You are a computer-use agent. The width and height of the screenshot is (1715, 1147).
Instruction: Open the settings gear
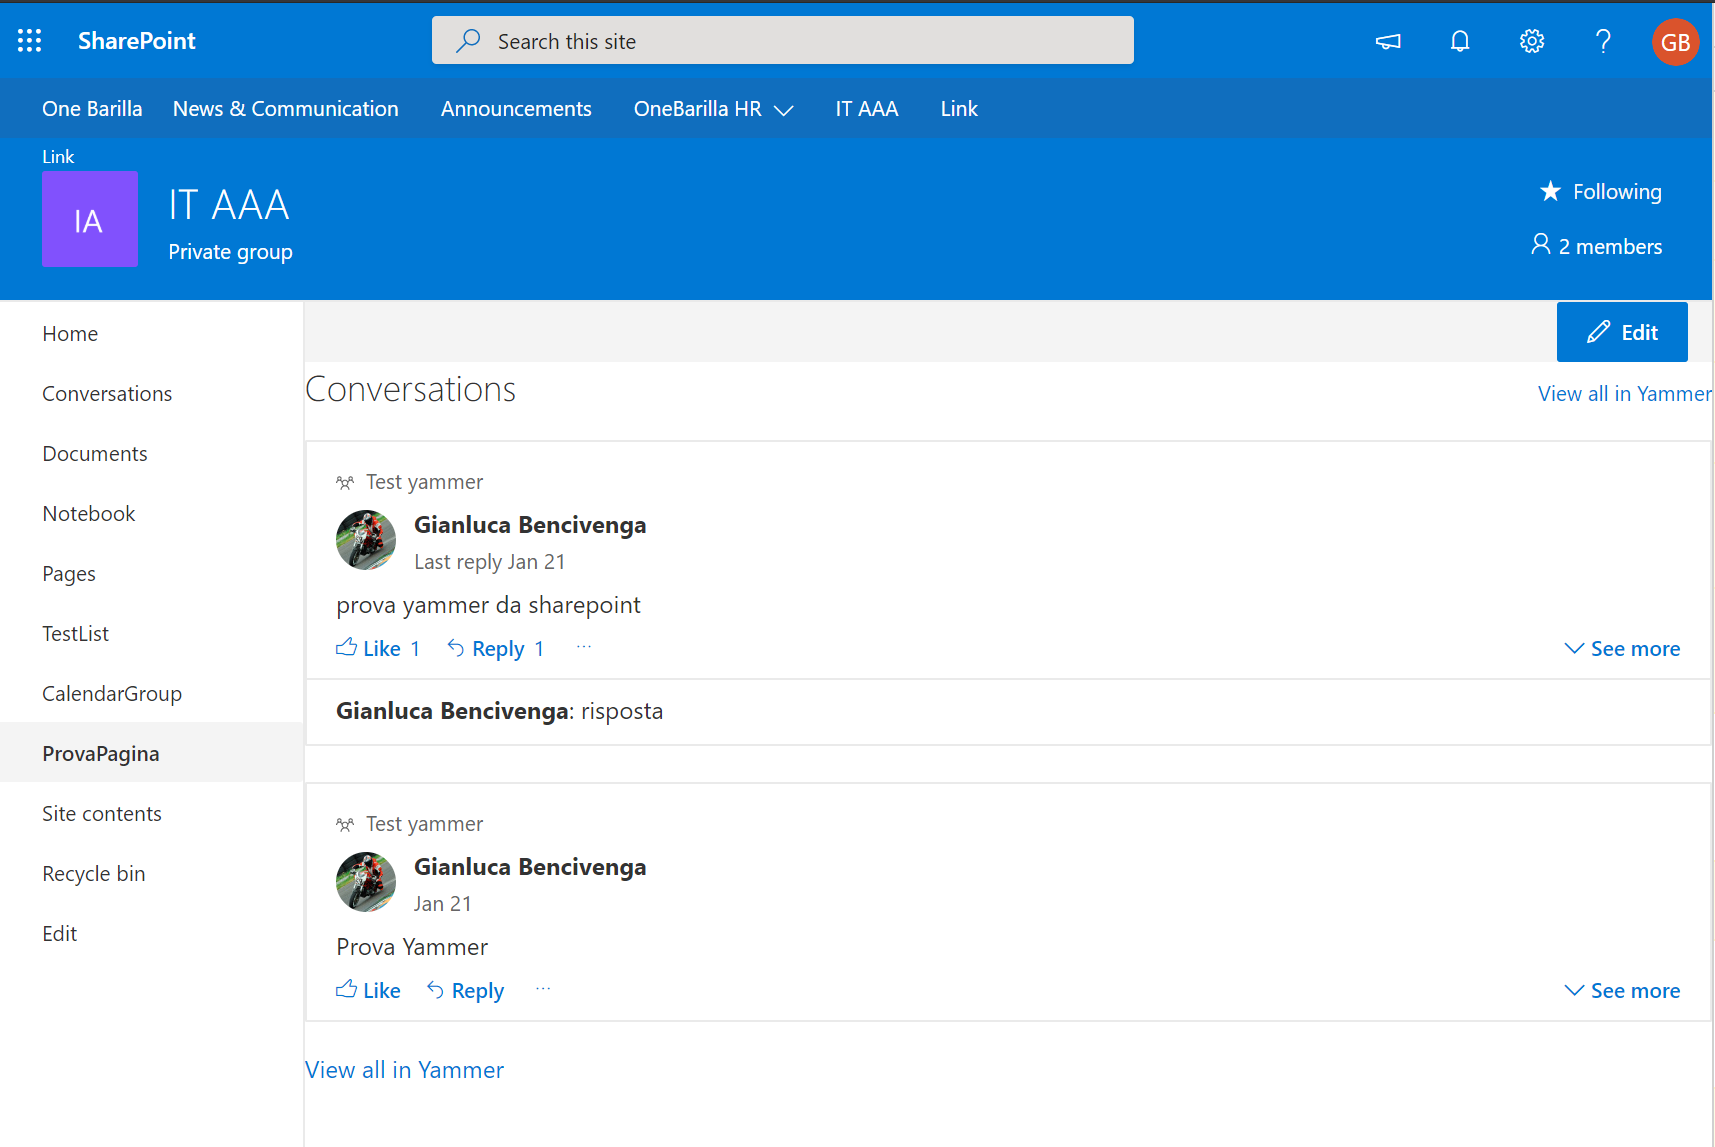pos(1531,41)
